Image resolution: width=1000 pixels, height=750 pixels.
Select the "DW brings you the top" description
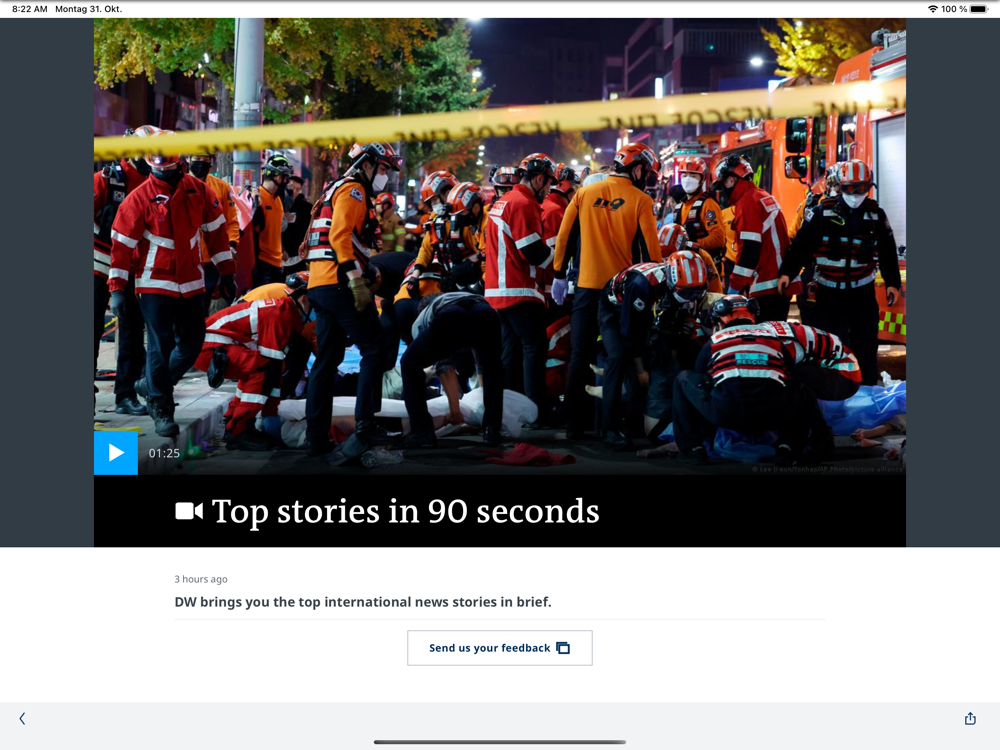[363, 602]
